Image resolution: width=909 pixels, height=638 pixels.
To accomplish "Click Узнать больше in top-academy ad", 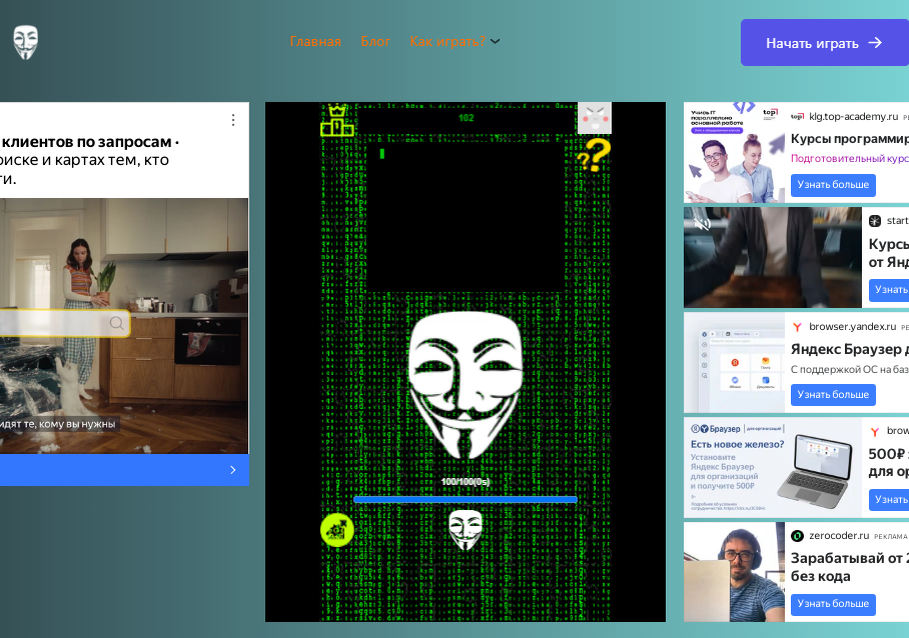I will pos(833,185).
